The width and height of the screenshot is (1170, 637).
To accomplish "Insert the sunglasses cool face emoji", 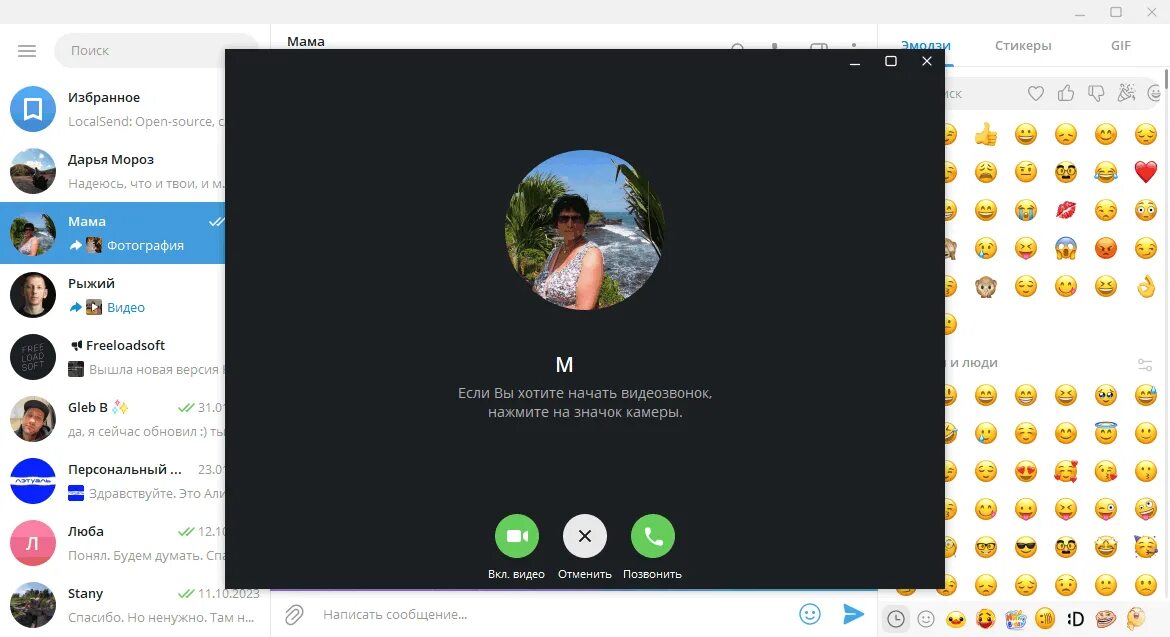I will [x=1026, y=547].
